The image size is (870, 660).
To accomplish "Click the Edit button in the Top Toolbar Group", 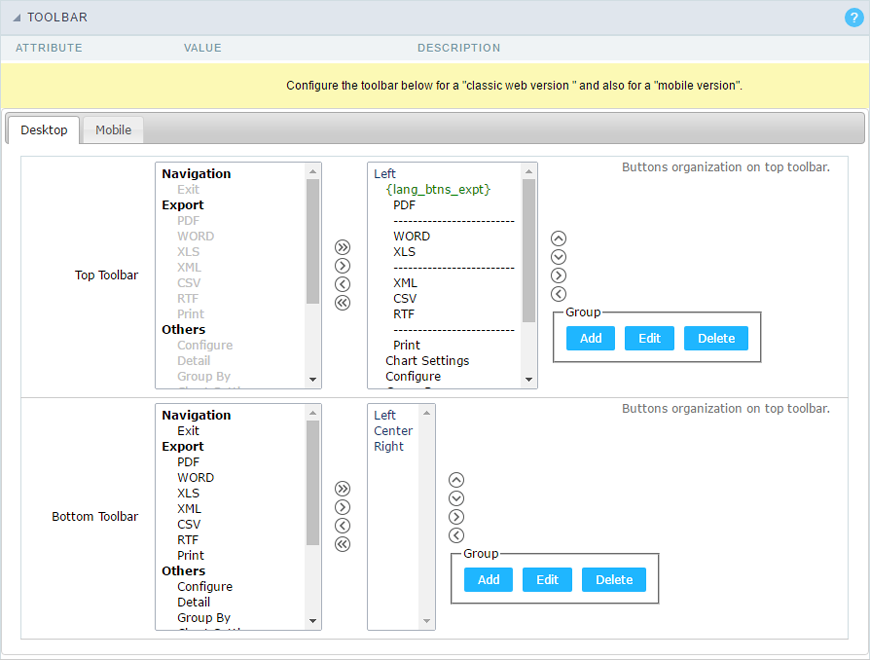I will coord(649,338).
